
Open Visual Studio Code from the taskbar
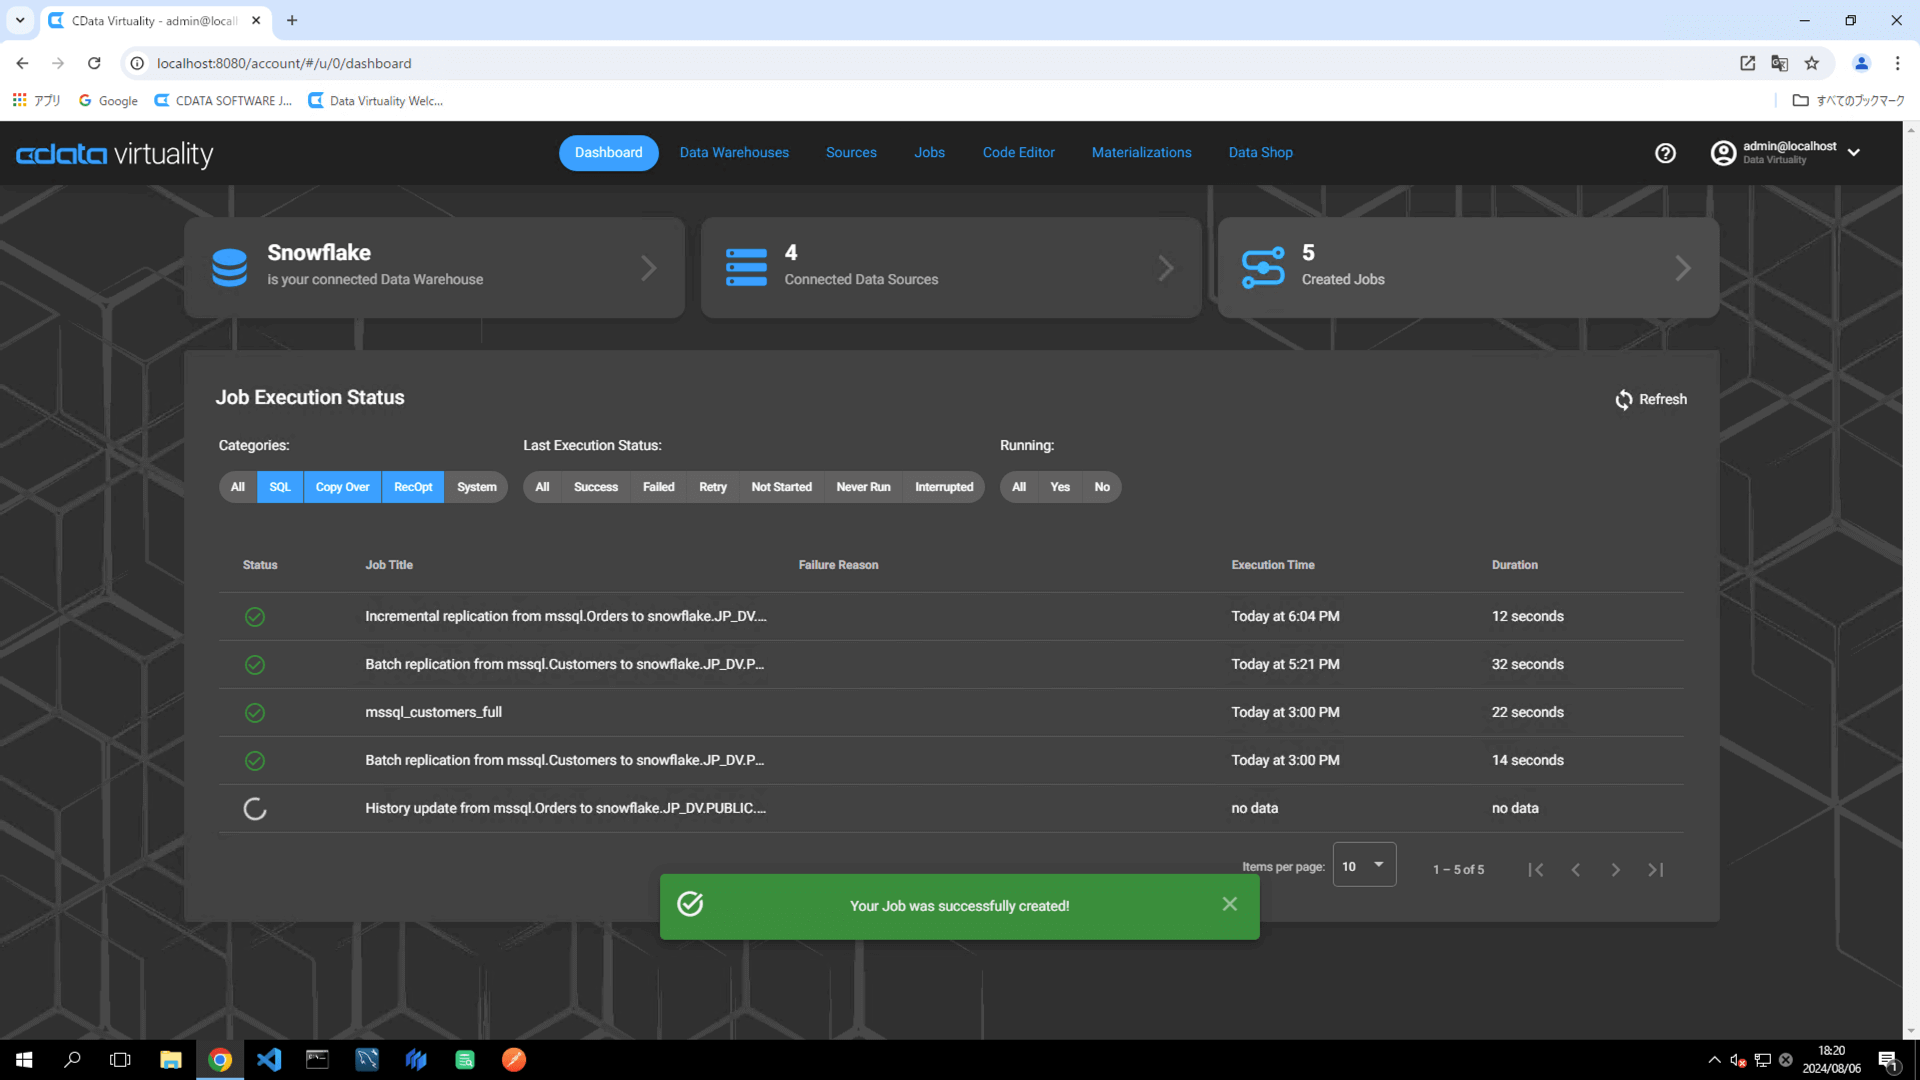[x=269, y=1060]
